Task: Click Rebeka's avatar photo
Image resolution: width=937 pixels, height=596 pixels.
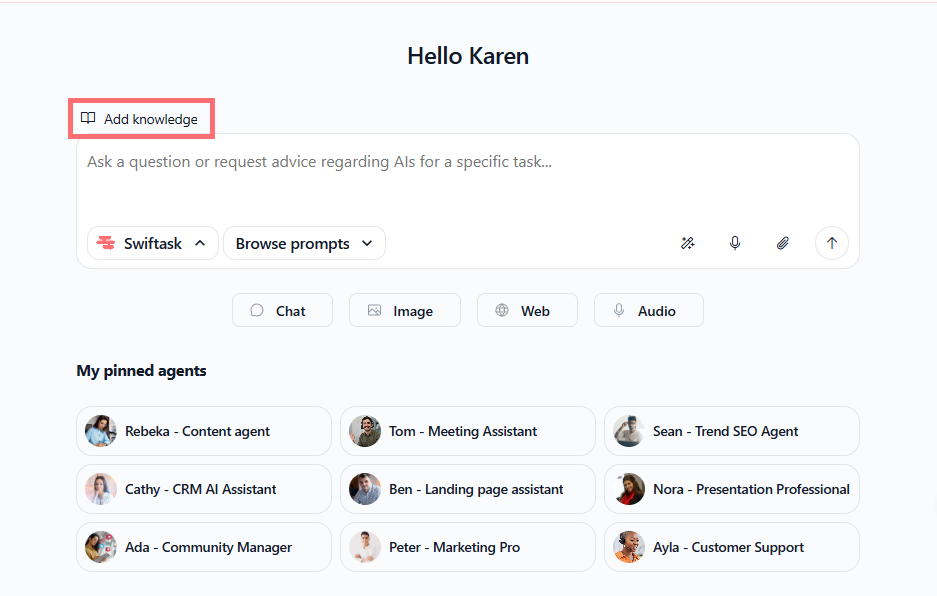Action: coord(101,431)
